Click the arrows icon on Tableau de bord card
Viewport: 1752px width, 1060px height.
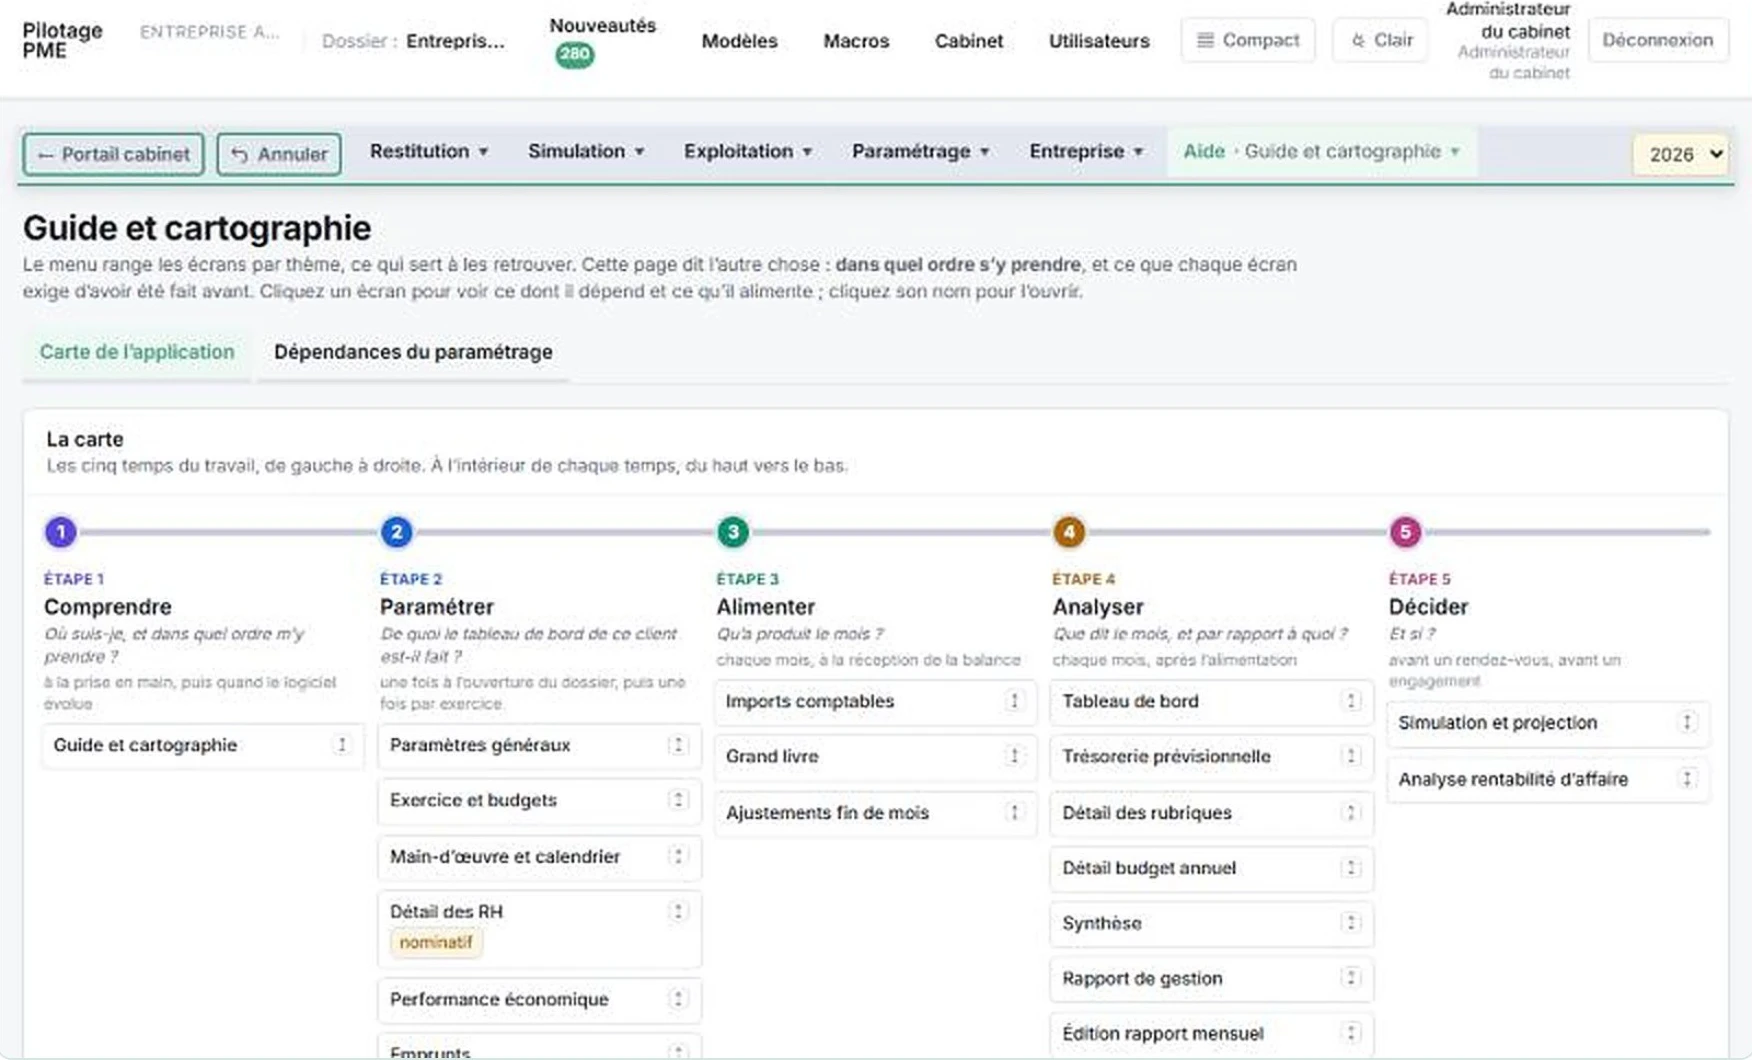tap(1350, 701)
